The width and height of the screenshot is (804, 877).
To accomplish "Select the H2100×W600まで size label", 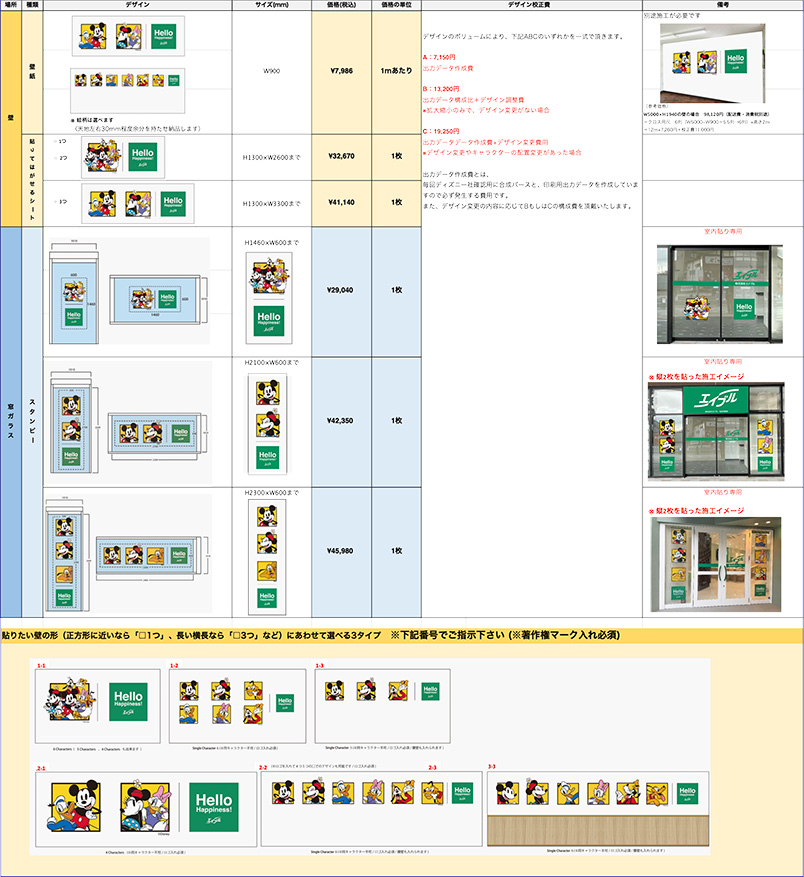I will click(271, 362).
